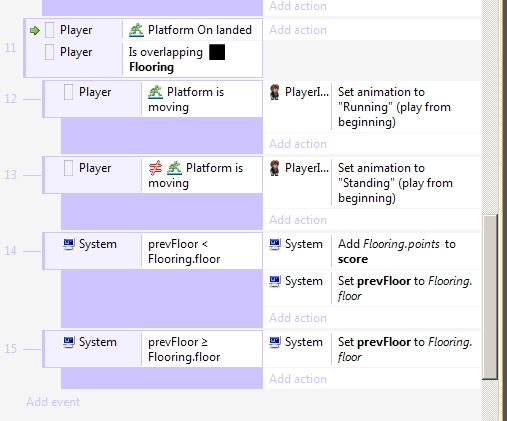Click the PlayerI sprite icon in event 12
This screenshot has width=507, height=421.
(274, 92)
